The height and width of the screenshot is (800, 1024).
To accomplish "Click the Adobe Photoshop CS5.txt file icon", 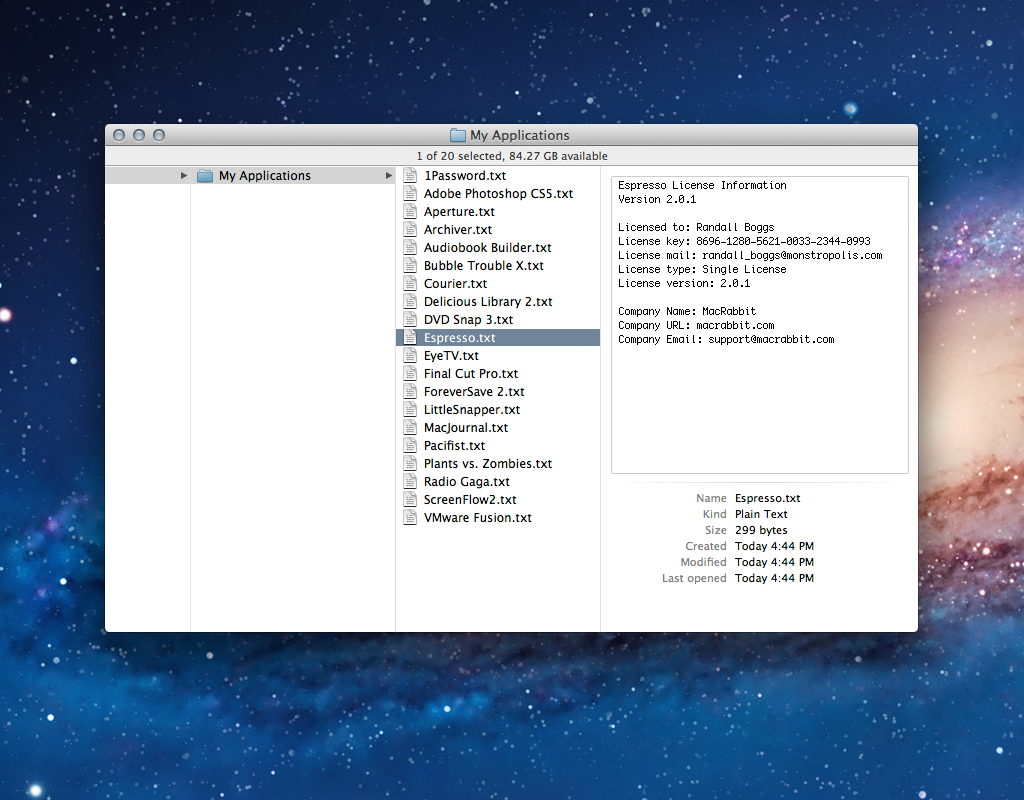I will [410, 193].
